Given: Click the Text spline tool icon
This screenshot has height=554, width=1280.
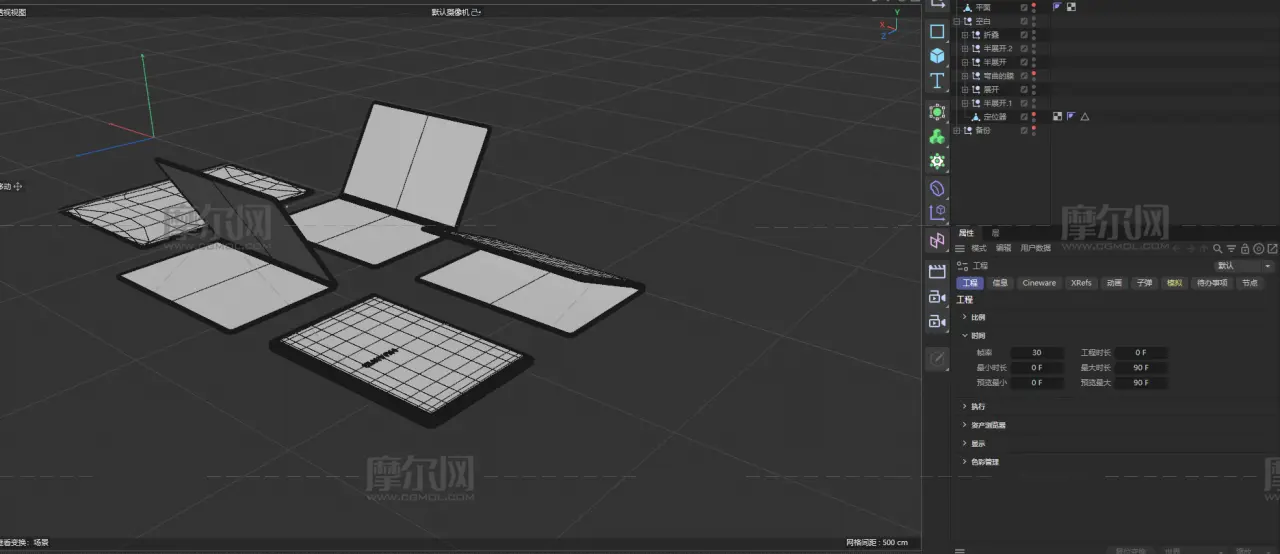Looking at the screenshot, I should (x=937, y=81).
